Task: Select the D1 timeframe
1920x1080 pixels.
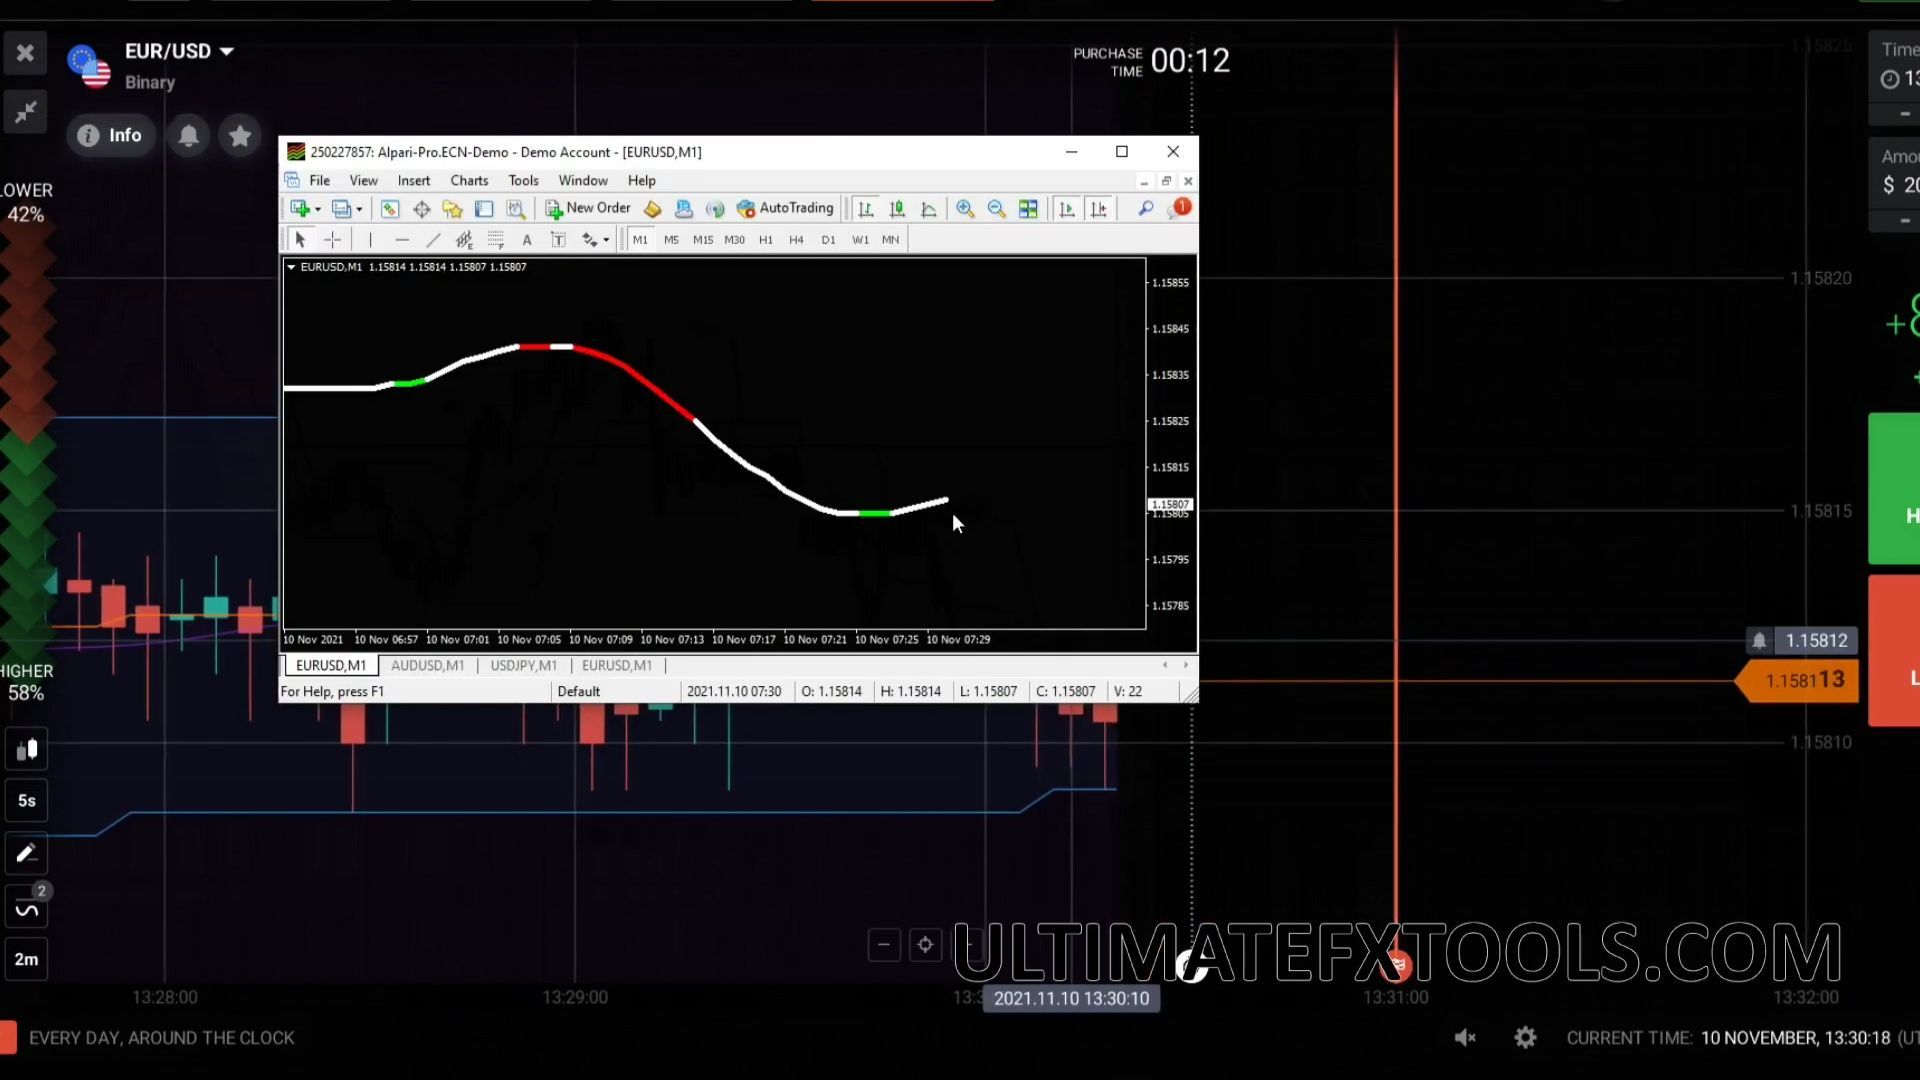Action: click(x=828, y=239)
